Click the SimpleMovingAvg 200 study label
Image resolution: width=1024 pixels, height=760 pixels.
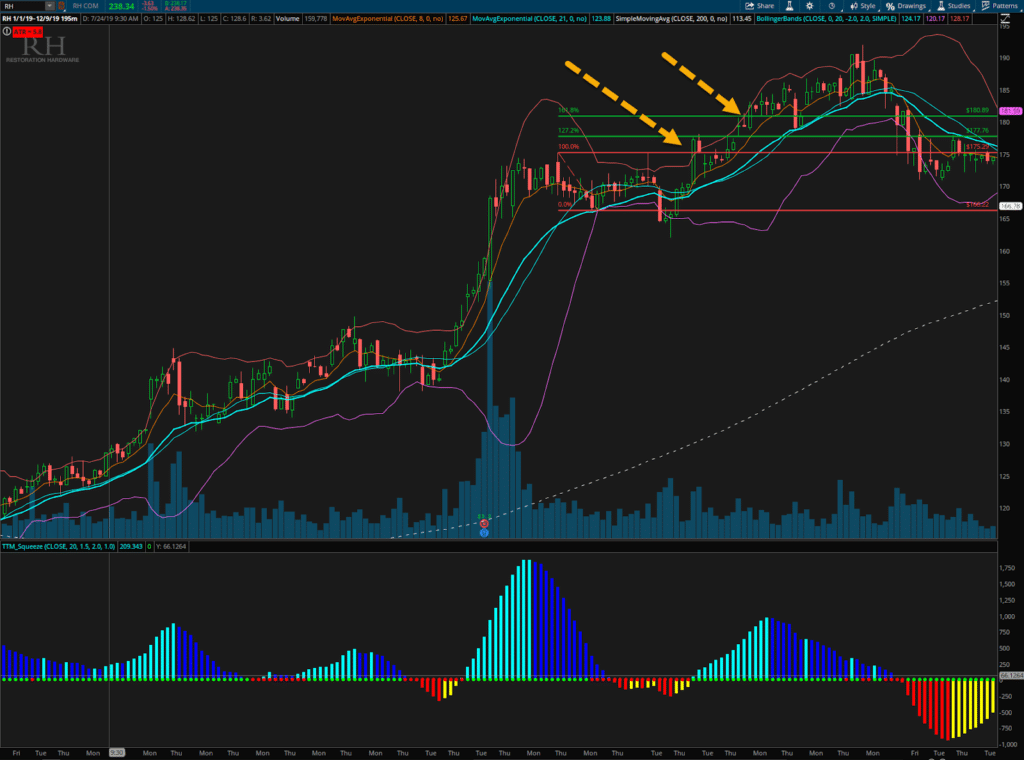671,19
